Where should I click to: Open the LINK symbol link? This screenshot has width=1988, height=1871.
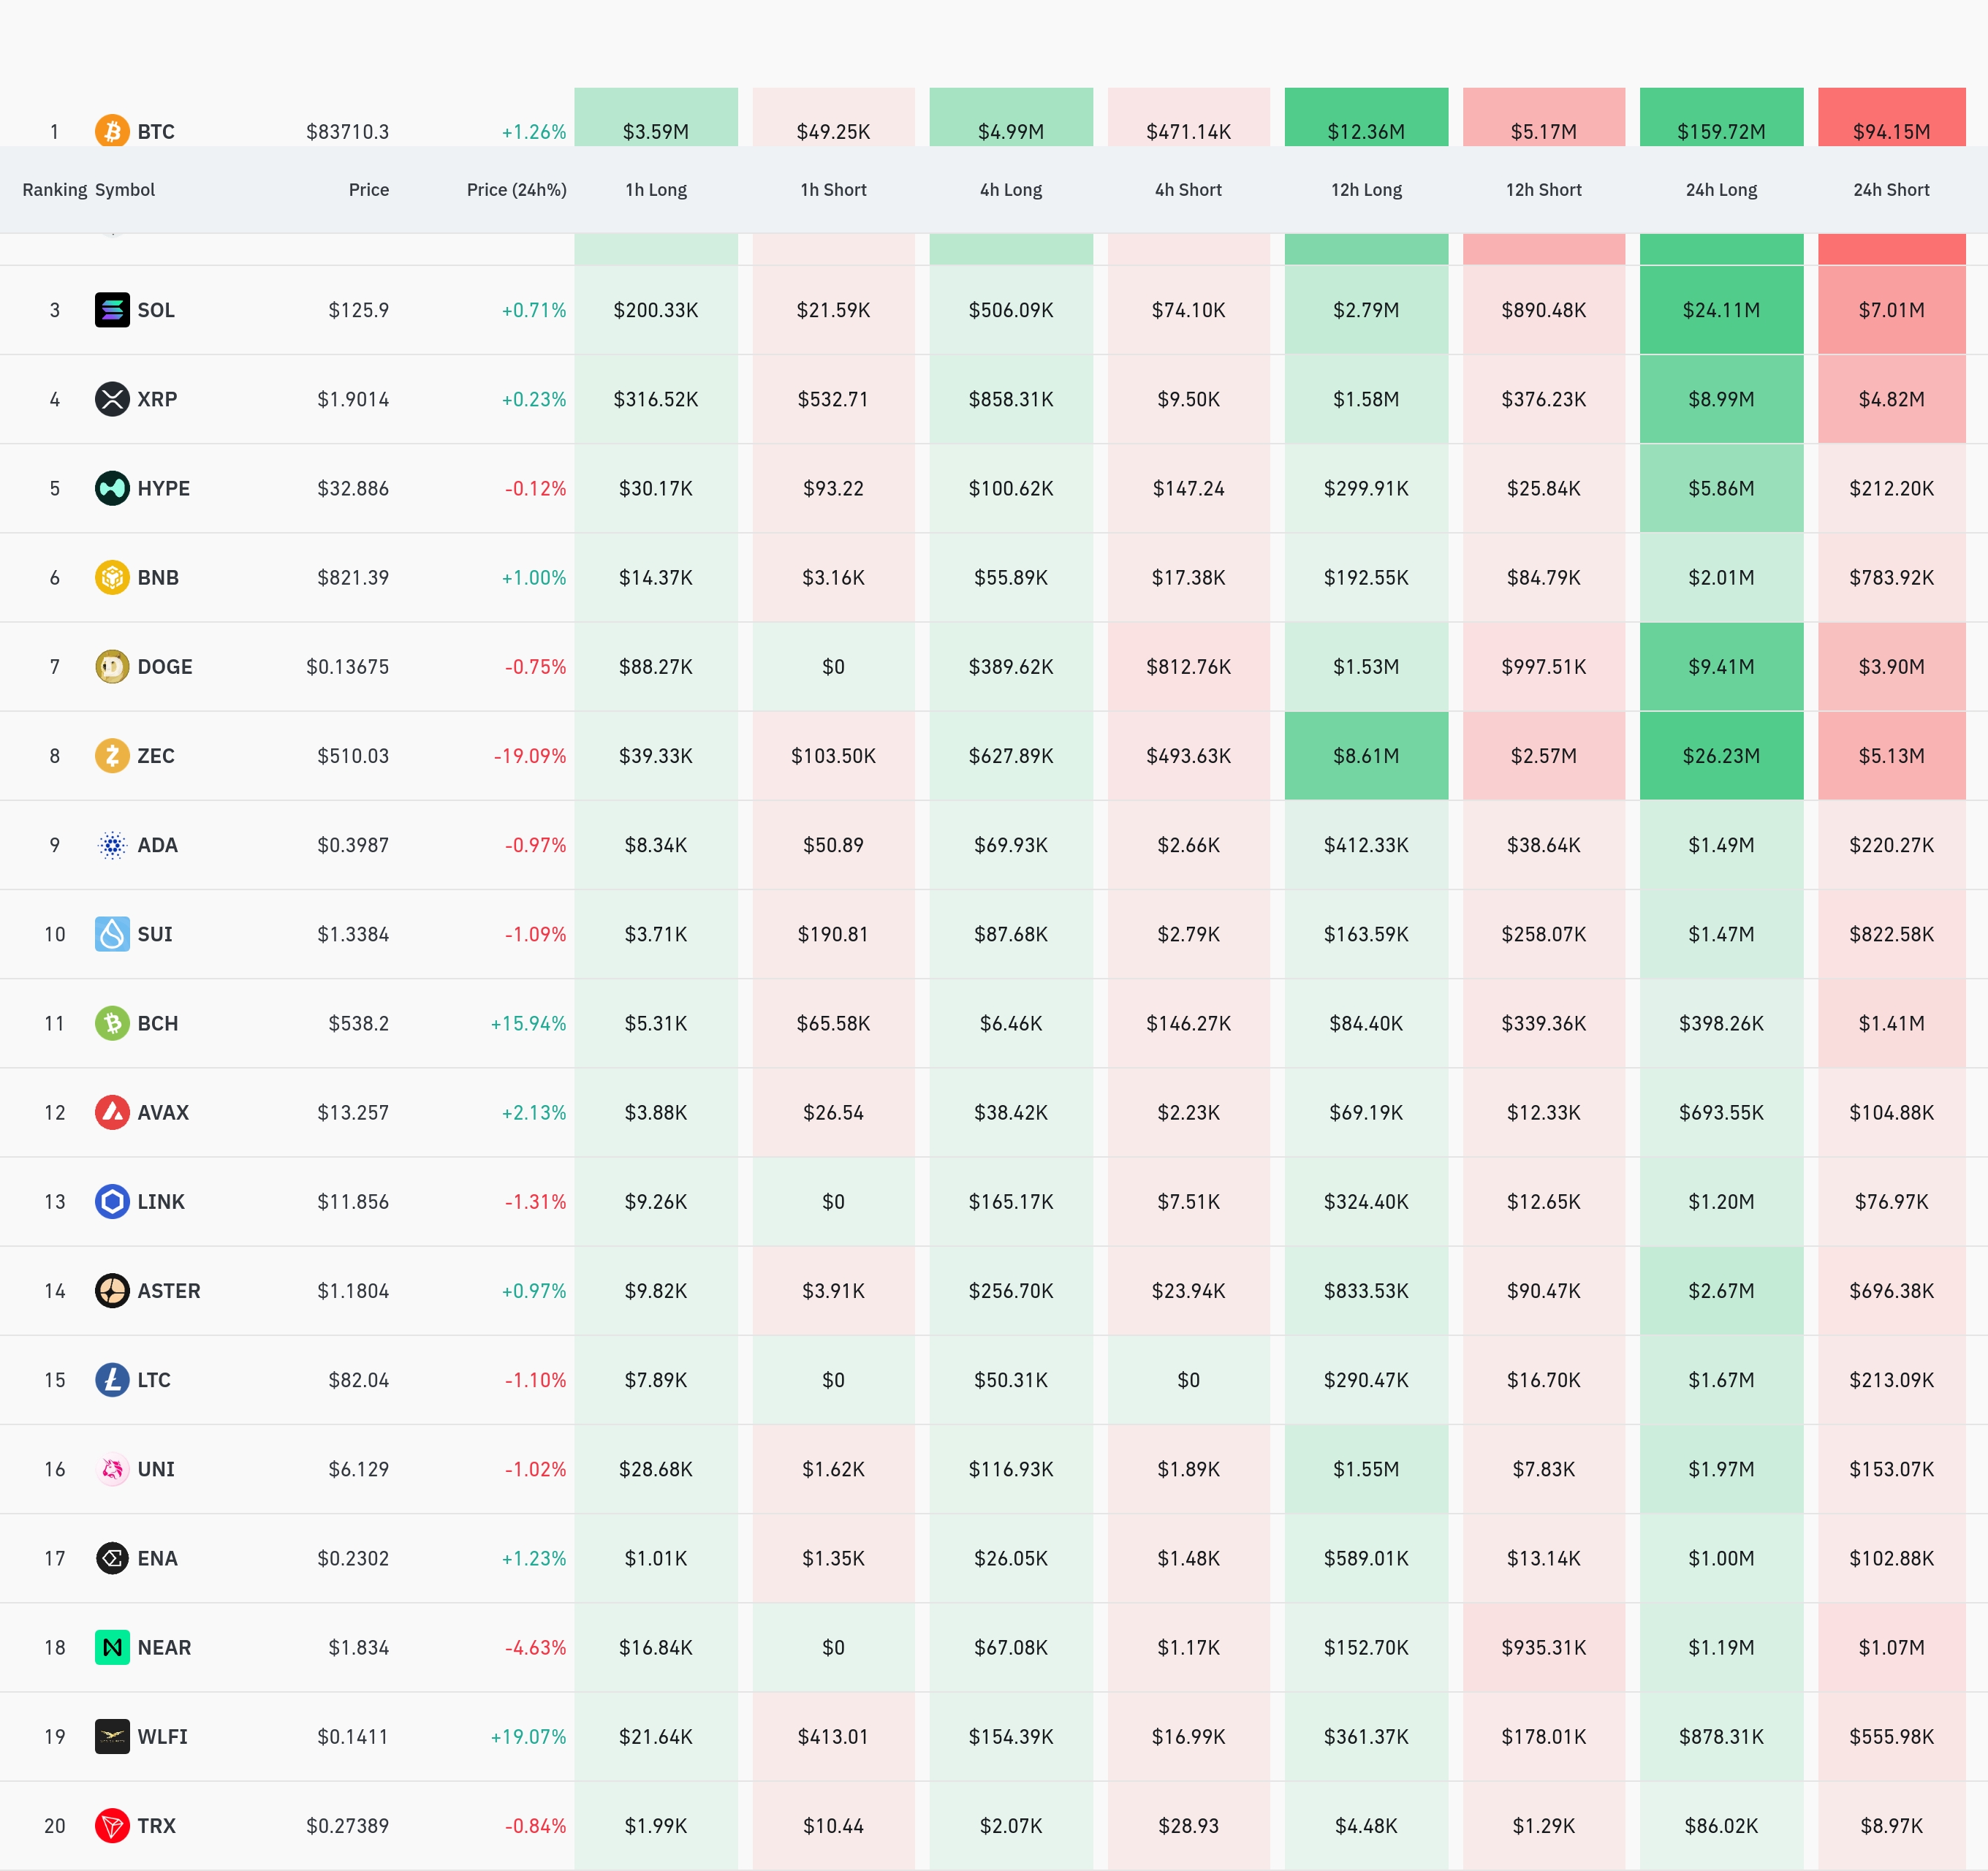click(161, 1201)
